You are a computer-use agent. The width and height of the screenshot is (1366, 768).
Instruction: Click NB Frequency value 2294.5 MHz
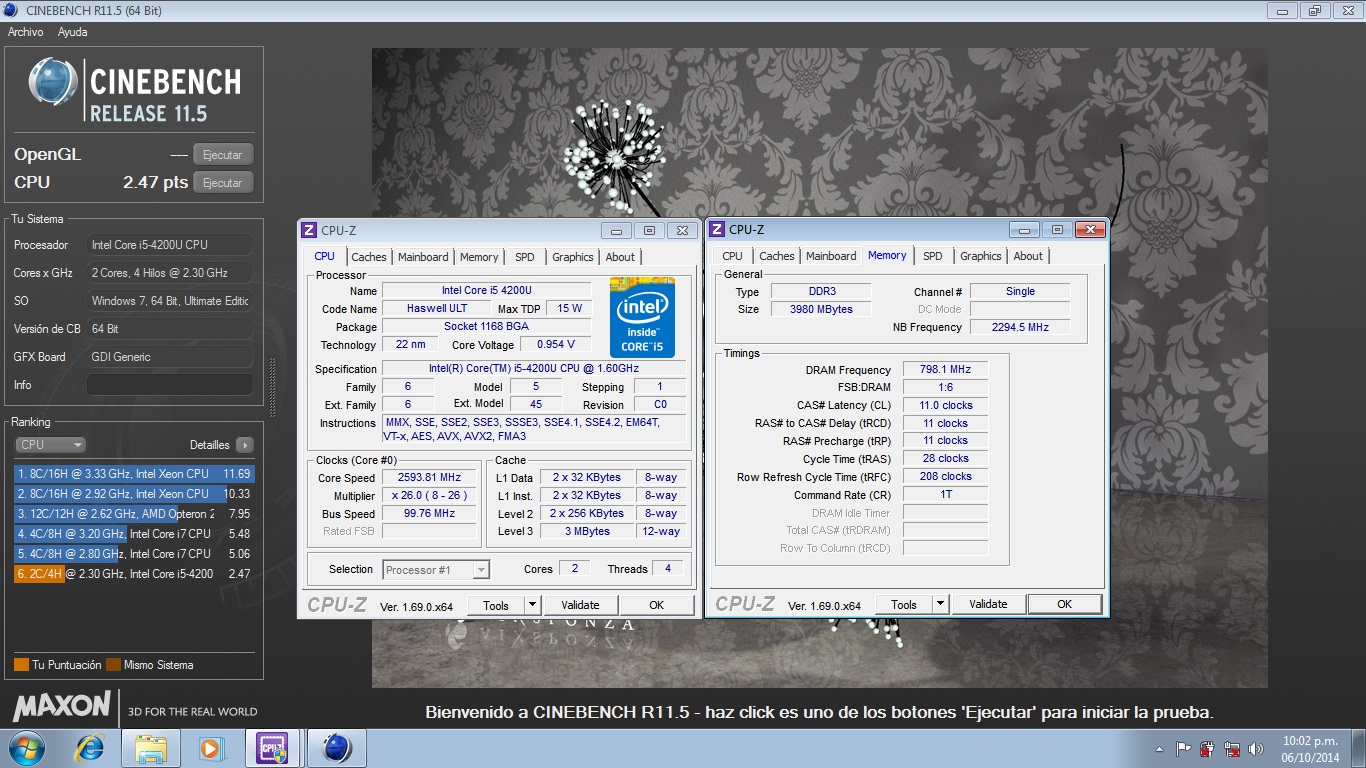[1019, 328]
